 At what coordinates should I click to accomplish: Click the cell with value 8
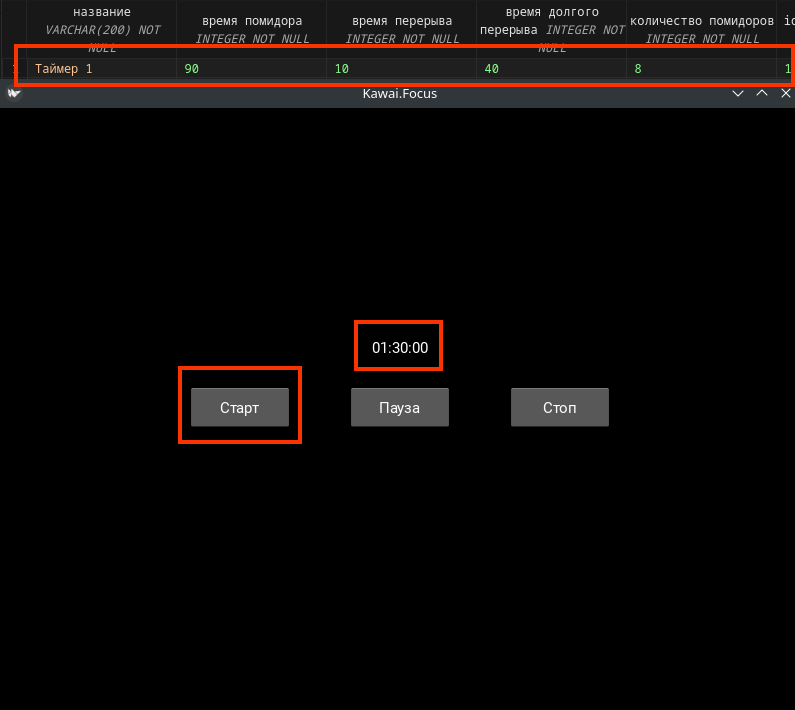pos(701,69)
